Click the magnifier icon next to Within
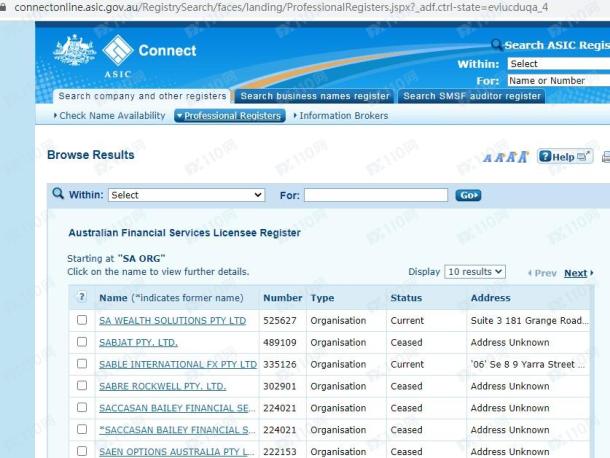The height and width of the screenshot is (458, 610). click(x=58, y=193)
